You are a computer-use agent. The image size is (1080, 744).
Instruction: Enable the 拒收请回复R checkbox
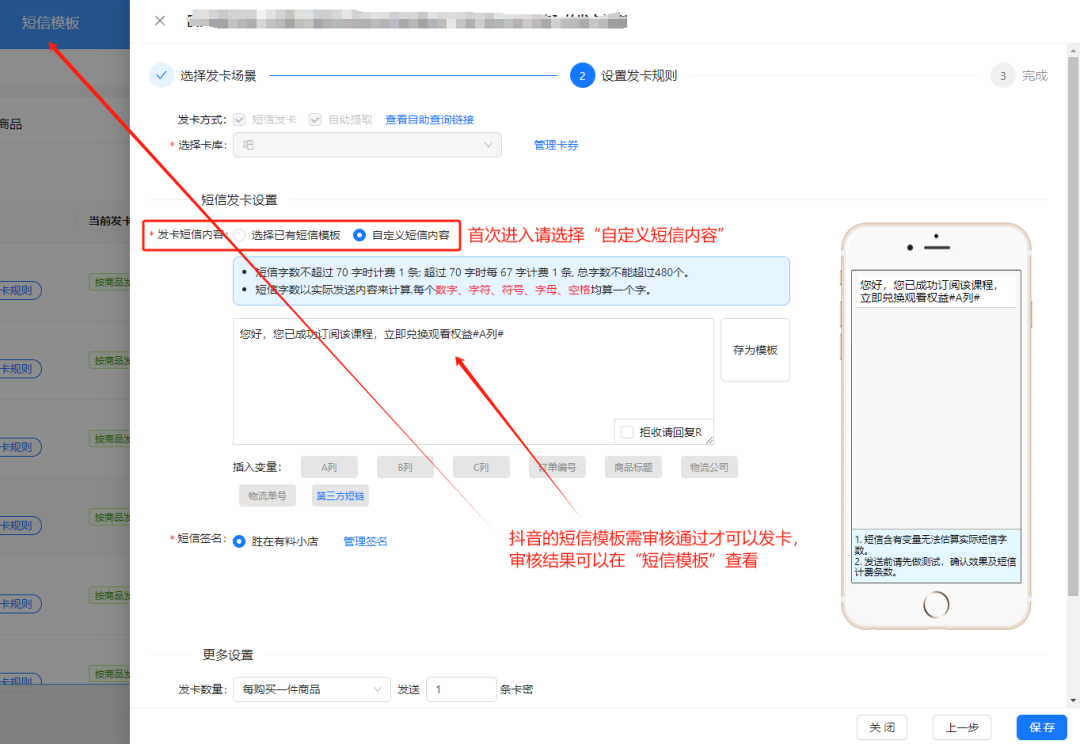point(627,432)
